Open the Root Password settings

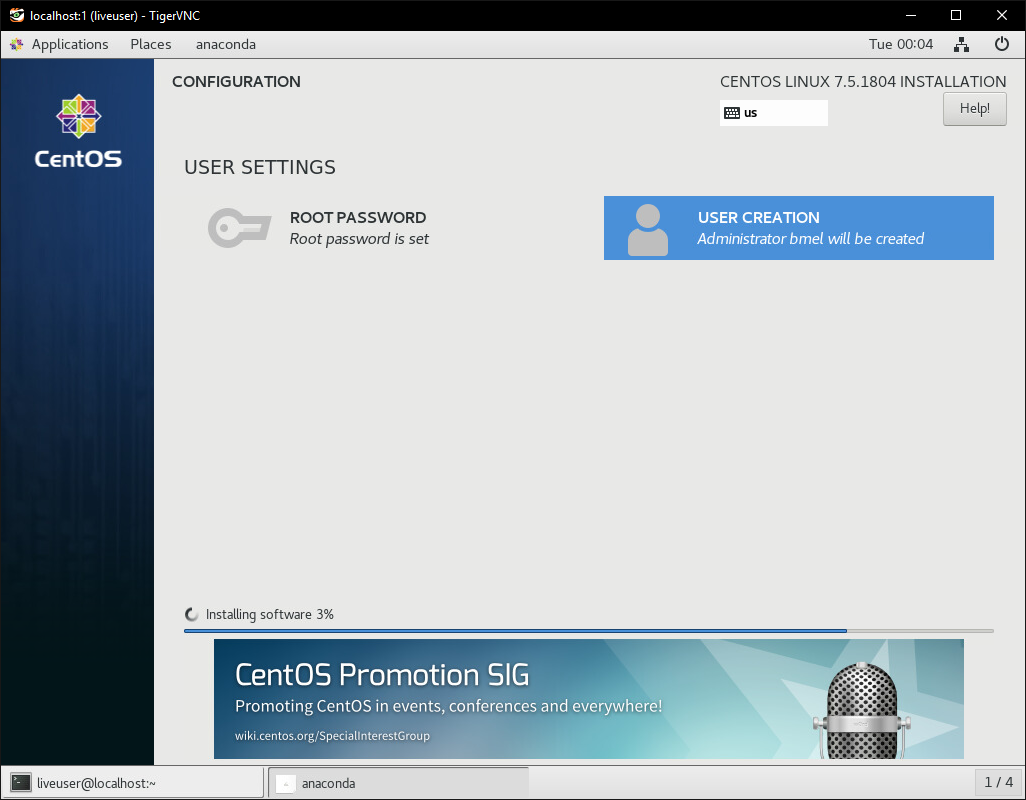coord(358,228)
